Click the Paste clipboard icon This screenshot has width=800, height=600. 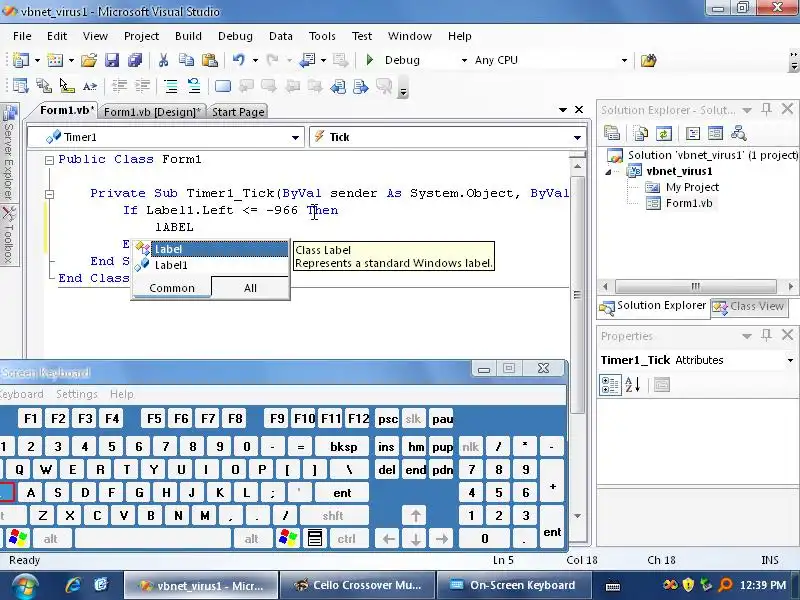pyautogui.click(x=209, y=60)
